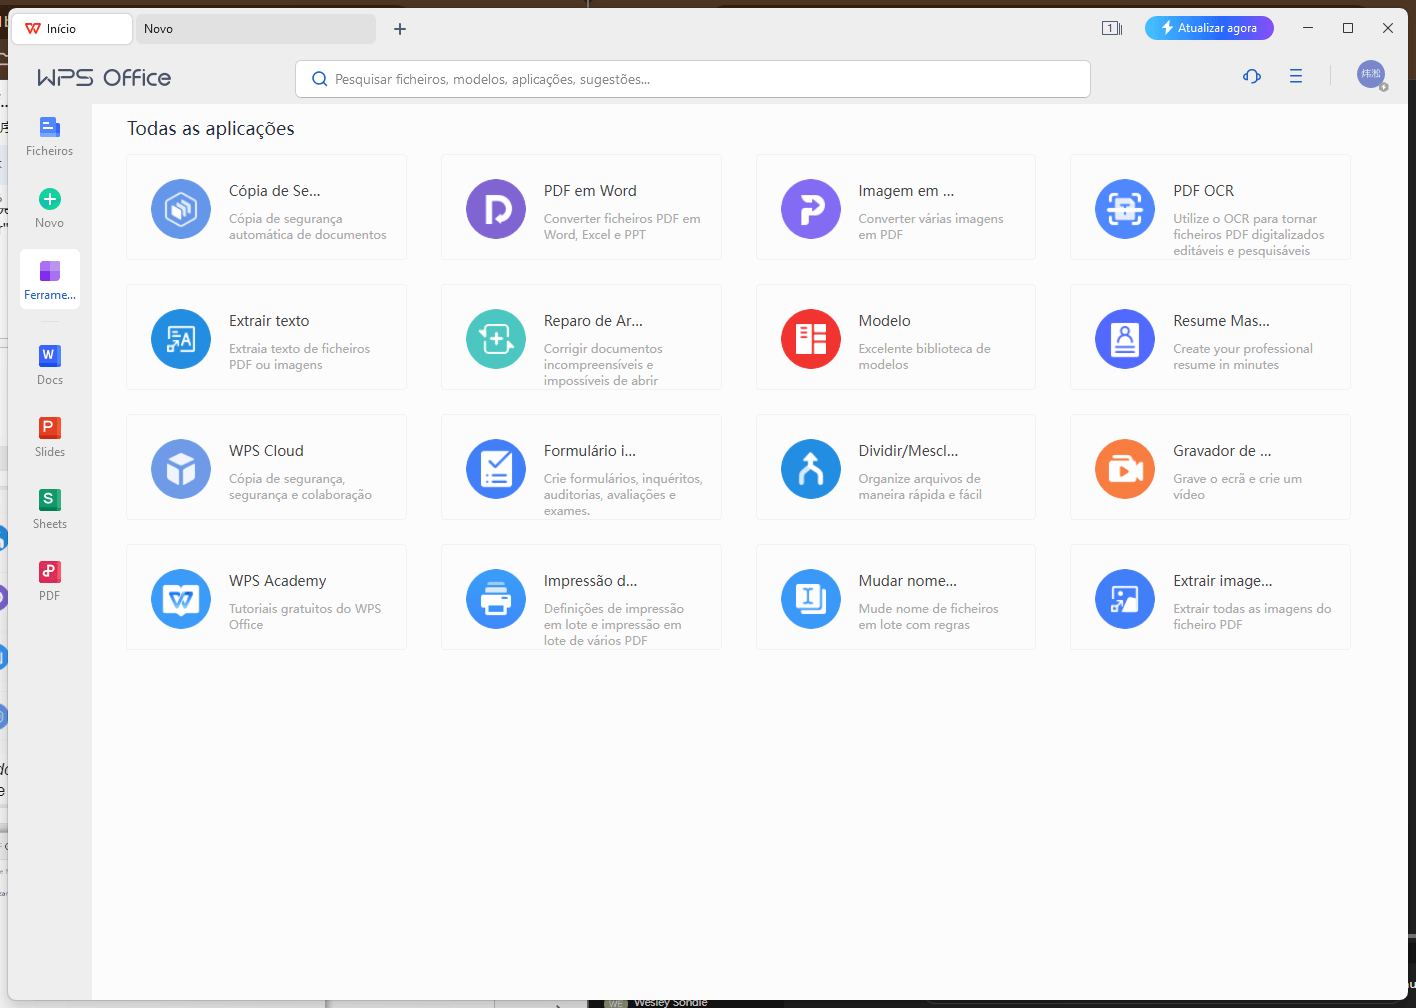Image resolution: width=1416 pixels, height=1008 pixels.
Task: Click the Atualizar agora button
Action: coord(1209,28)
